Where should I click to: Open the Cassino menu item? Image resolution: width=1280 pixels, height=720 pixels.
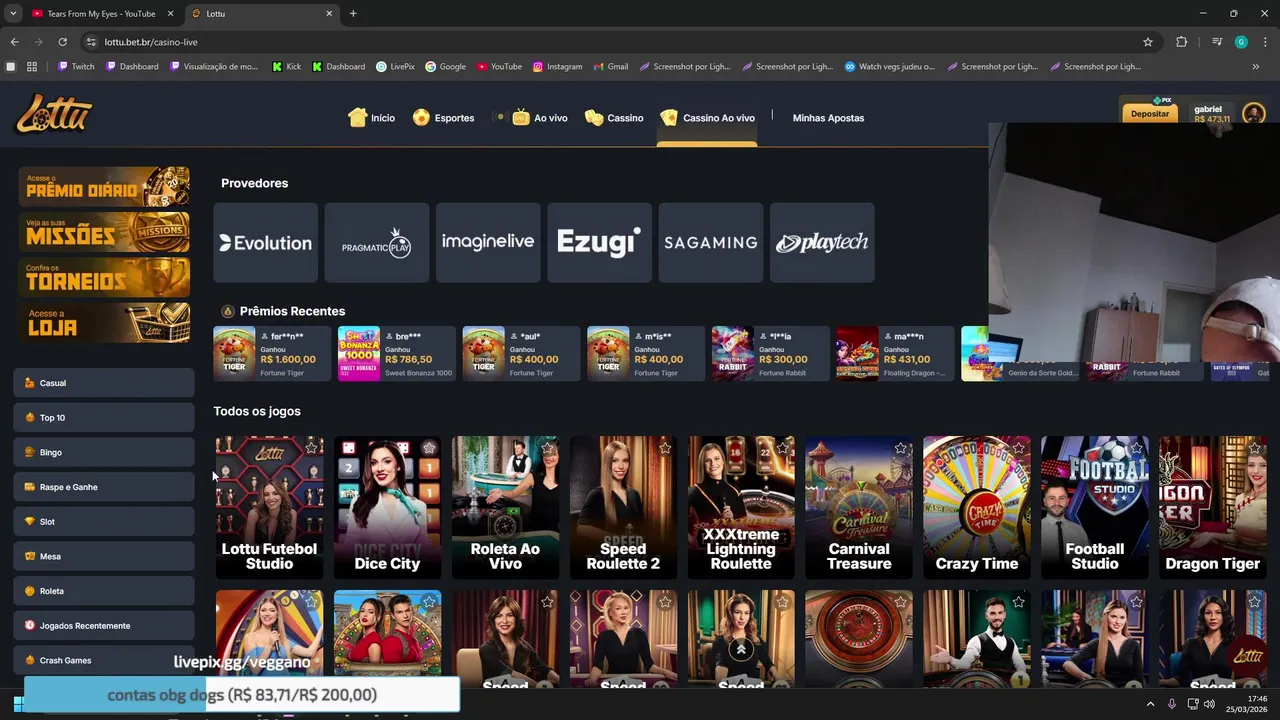[x=614, y=117]
